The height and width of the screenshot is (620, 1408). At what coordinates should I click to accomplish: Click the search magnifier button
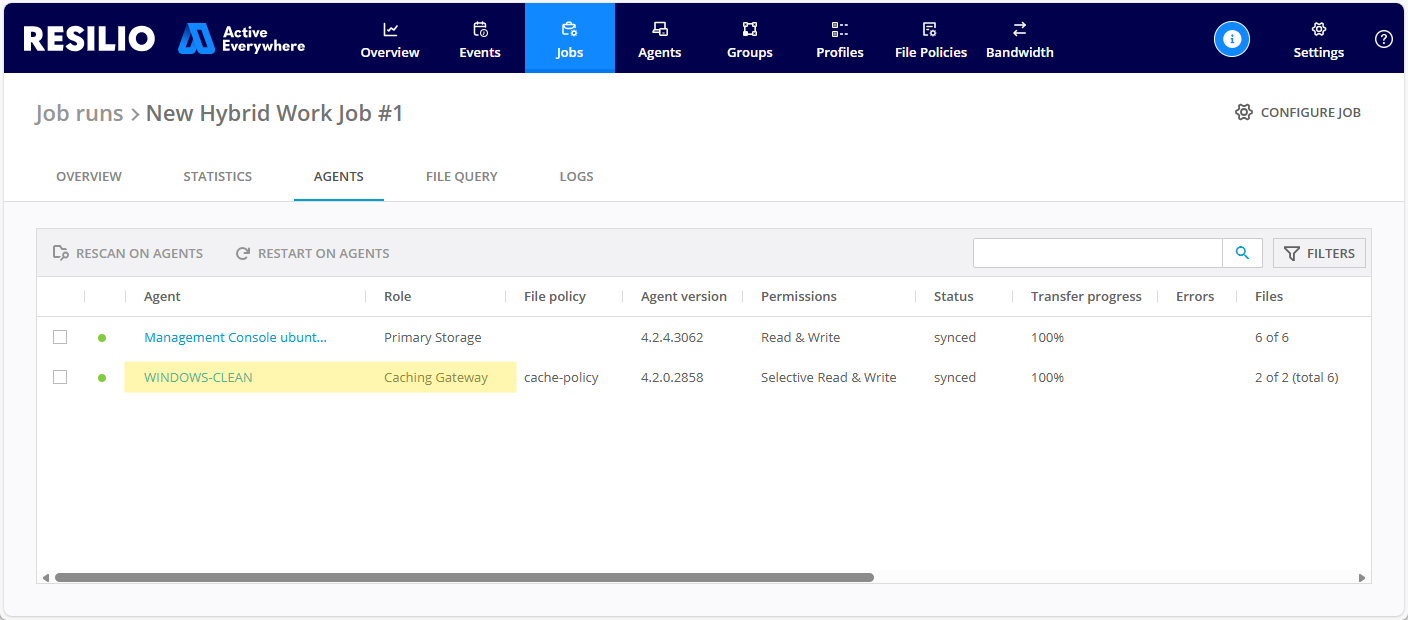1242,253
